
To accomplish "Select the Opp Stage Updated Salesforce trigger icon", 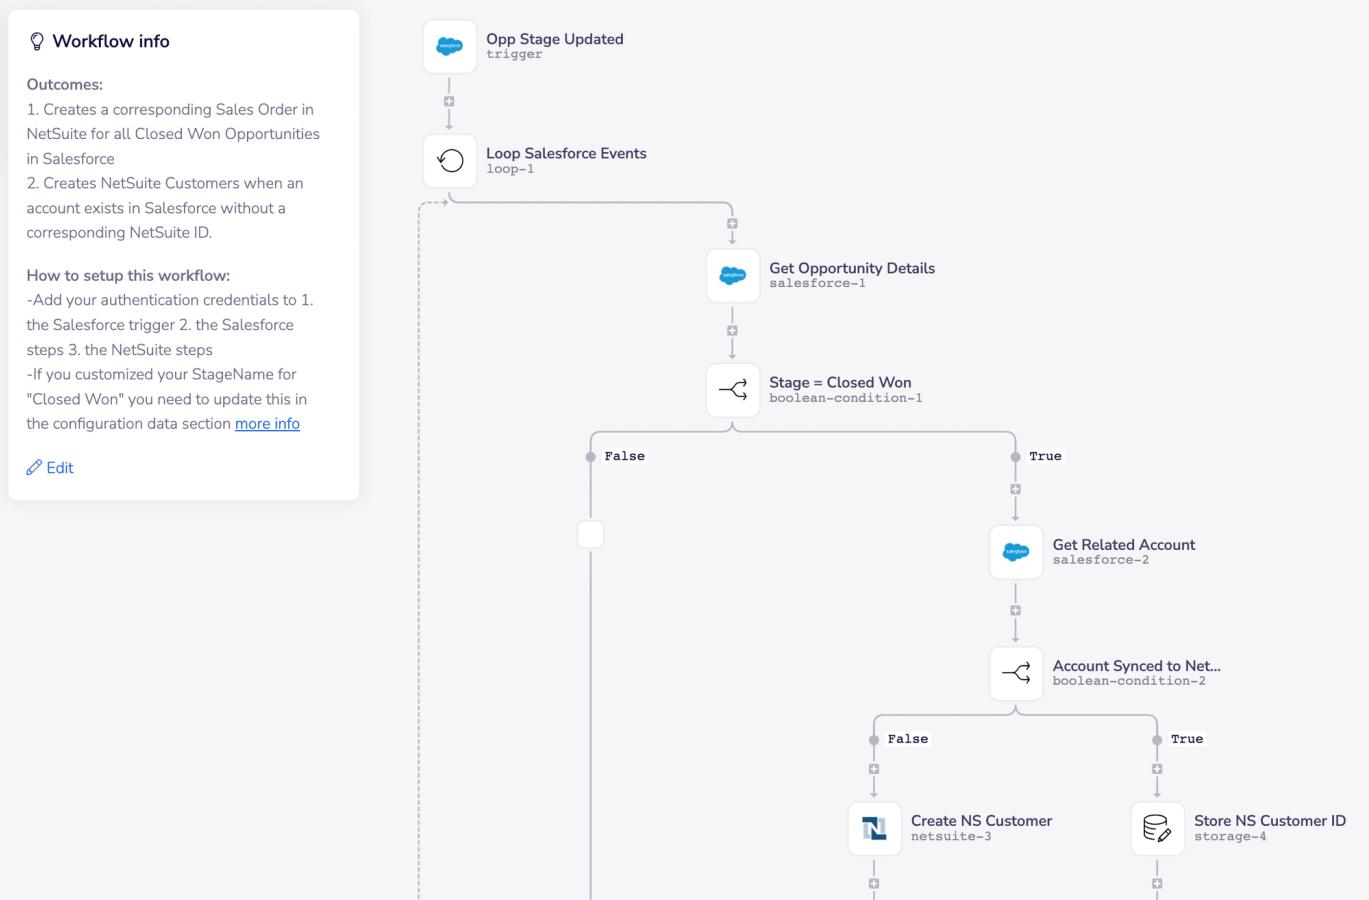I will point(449,46).
